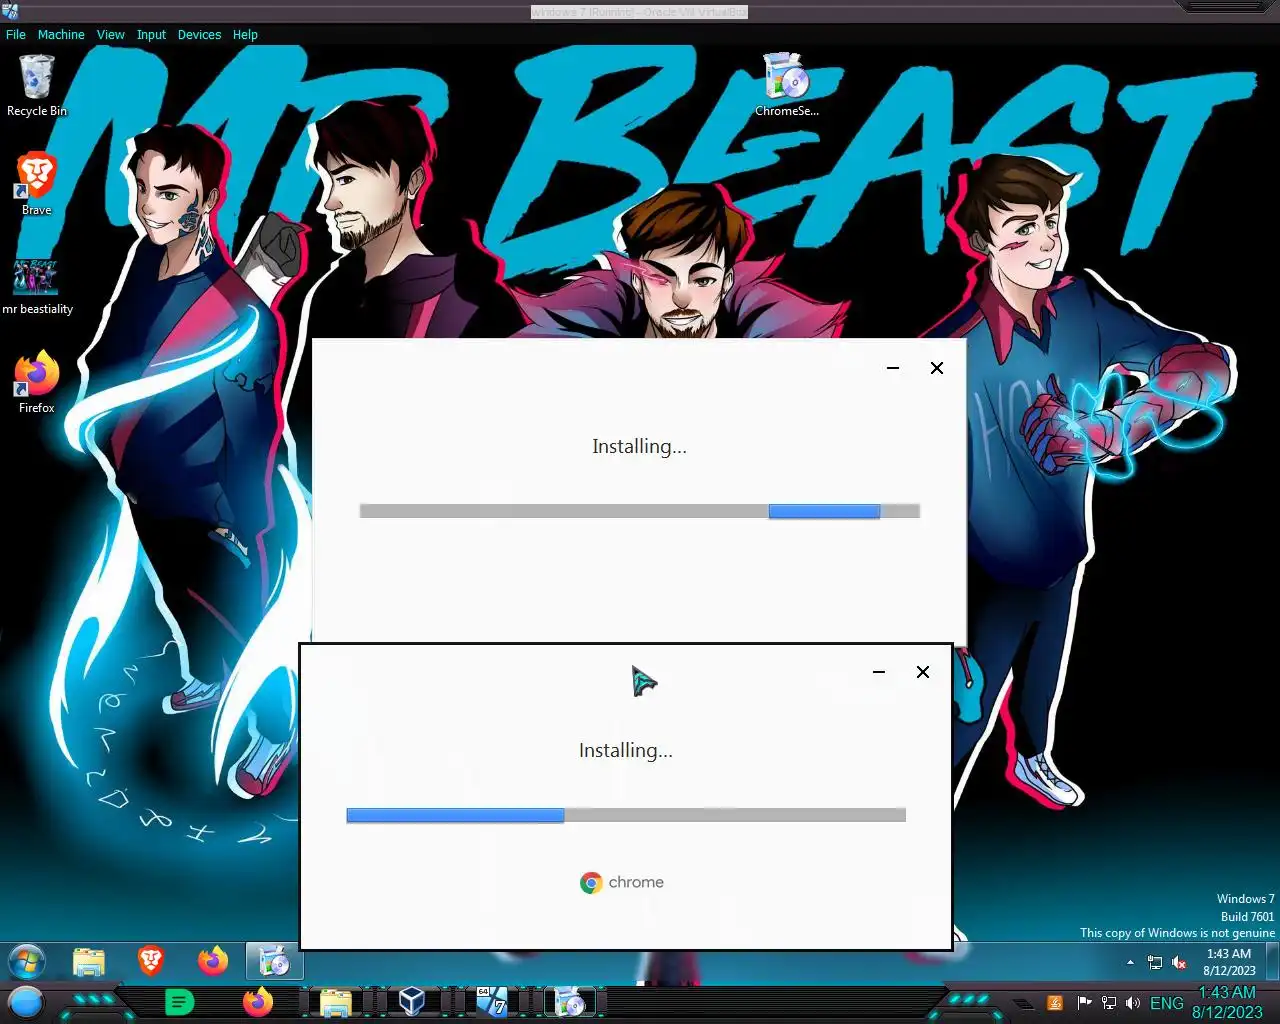
Task: Click the ENG language indicator
Action: point(1167,1003)
